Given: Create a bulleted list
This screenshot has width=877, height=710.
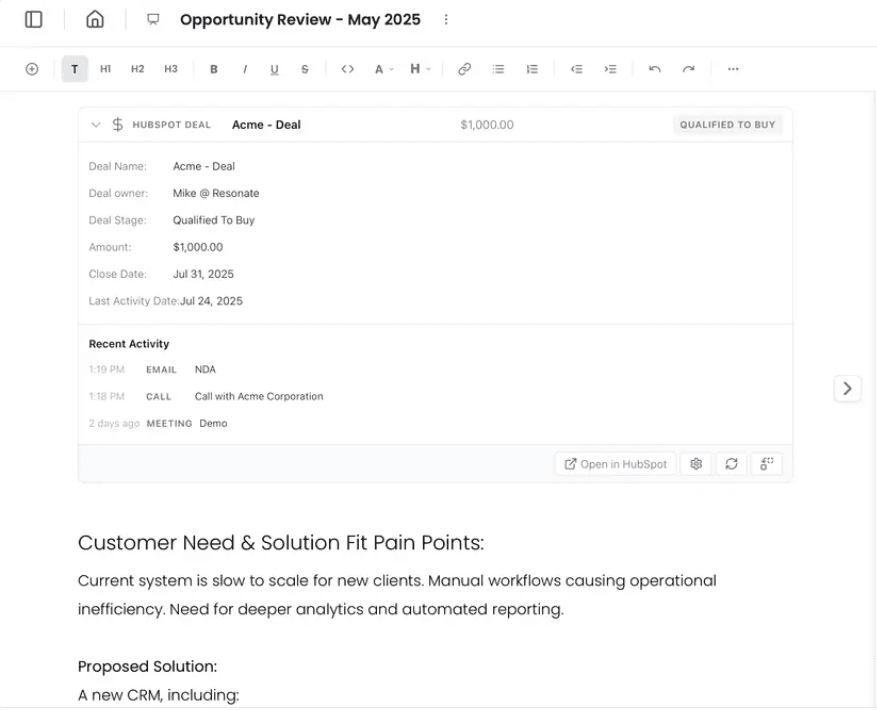Looking at the screenshot, I should (x=498, y=69).
